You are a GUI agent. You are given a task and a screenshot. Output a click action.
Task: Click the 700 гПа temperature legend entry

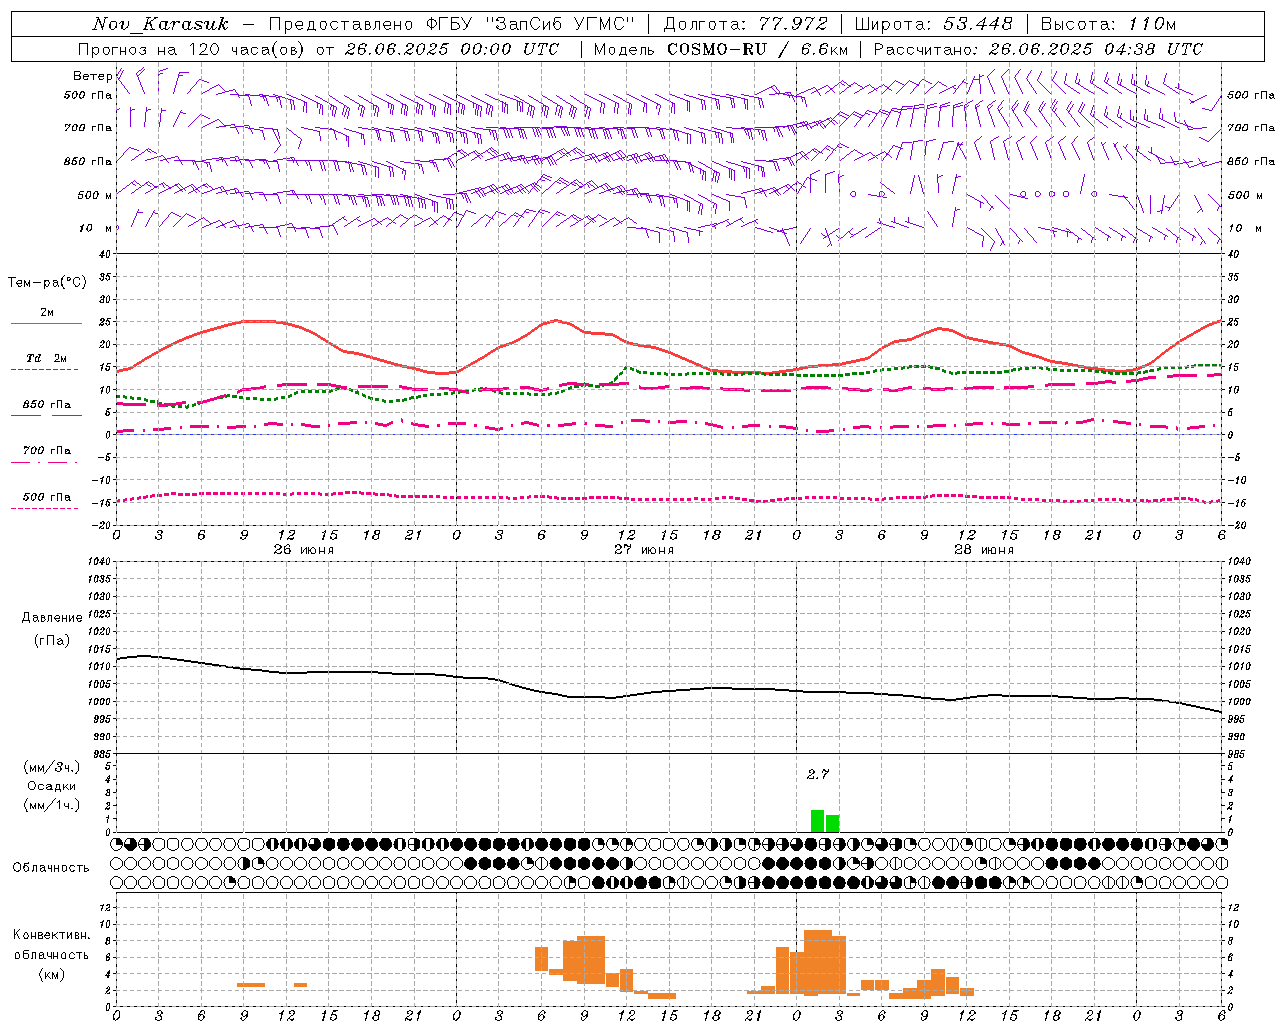[47, 450]
